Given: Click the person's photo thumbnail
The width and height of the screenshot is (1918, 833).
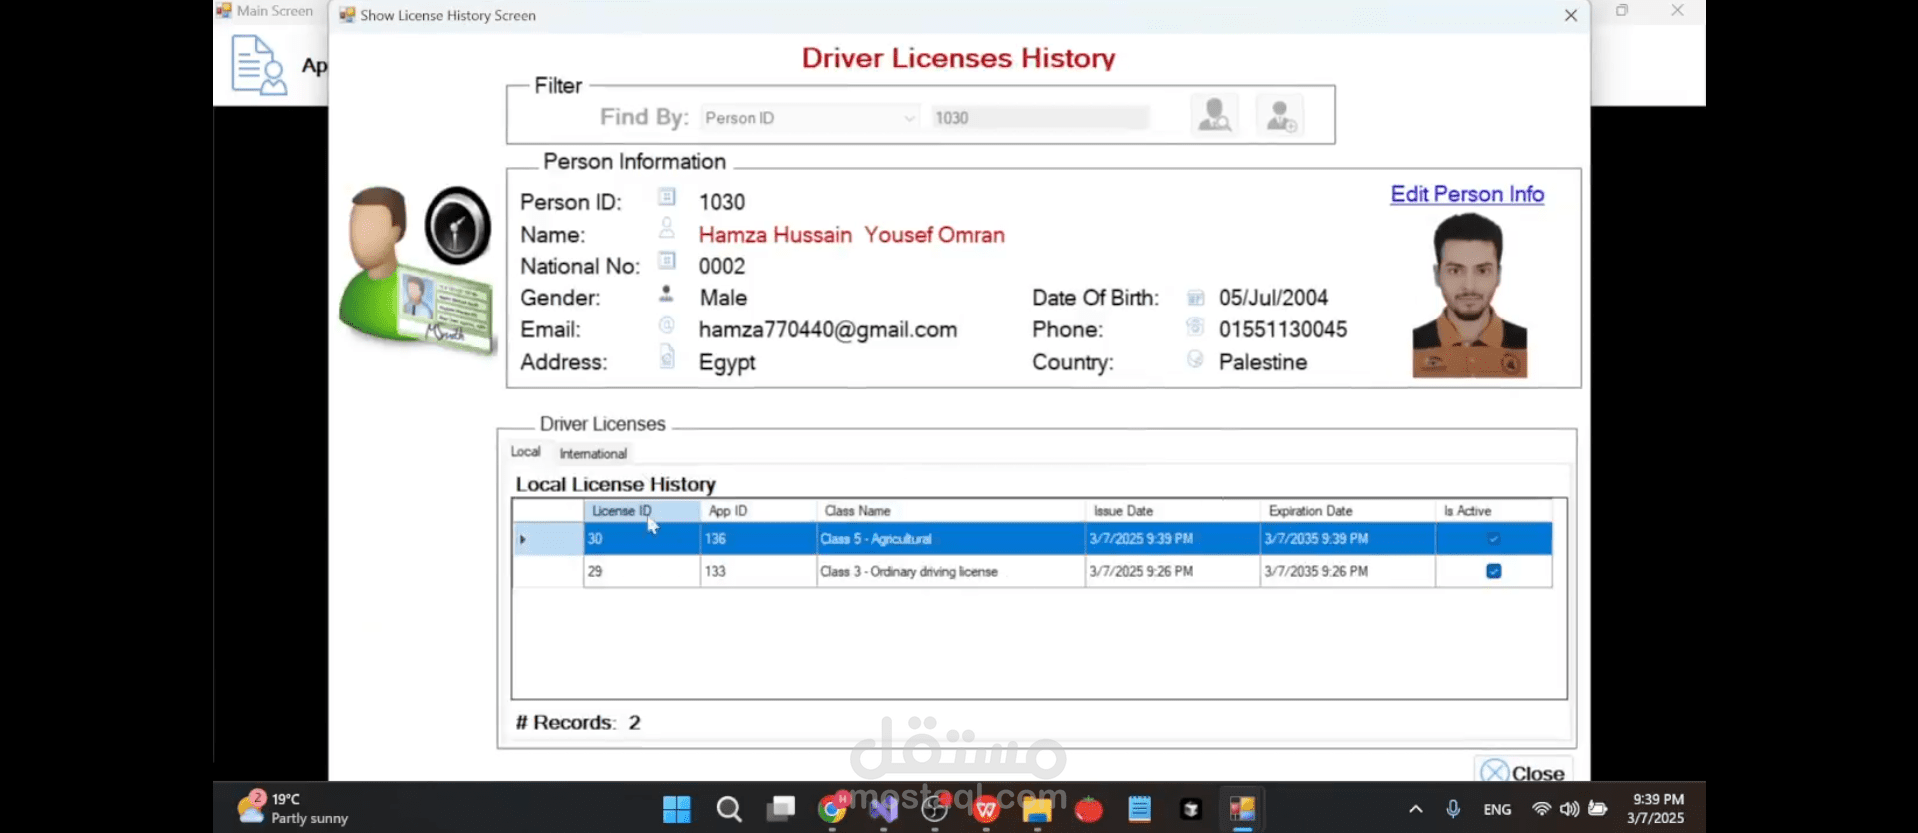Looking at the screenshot, I should point(1469,295).
